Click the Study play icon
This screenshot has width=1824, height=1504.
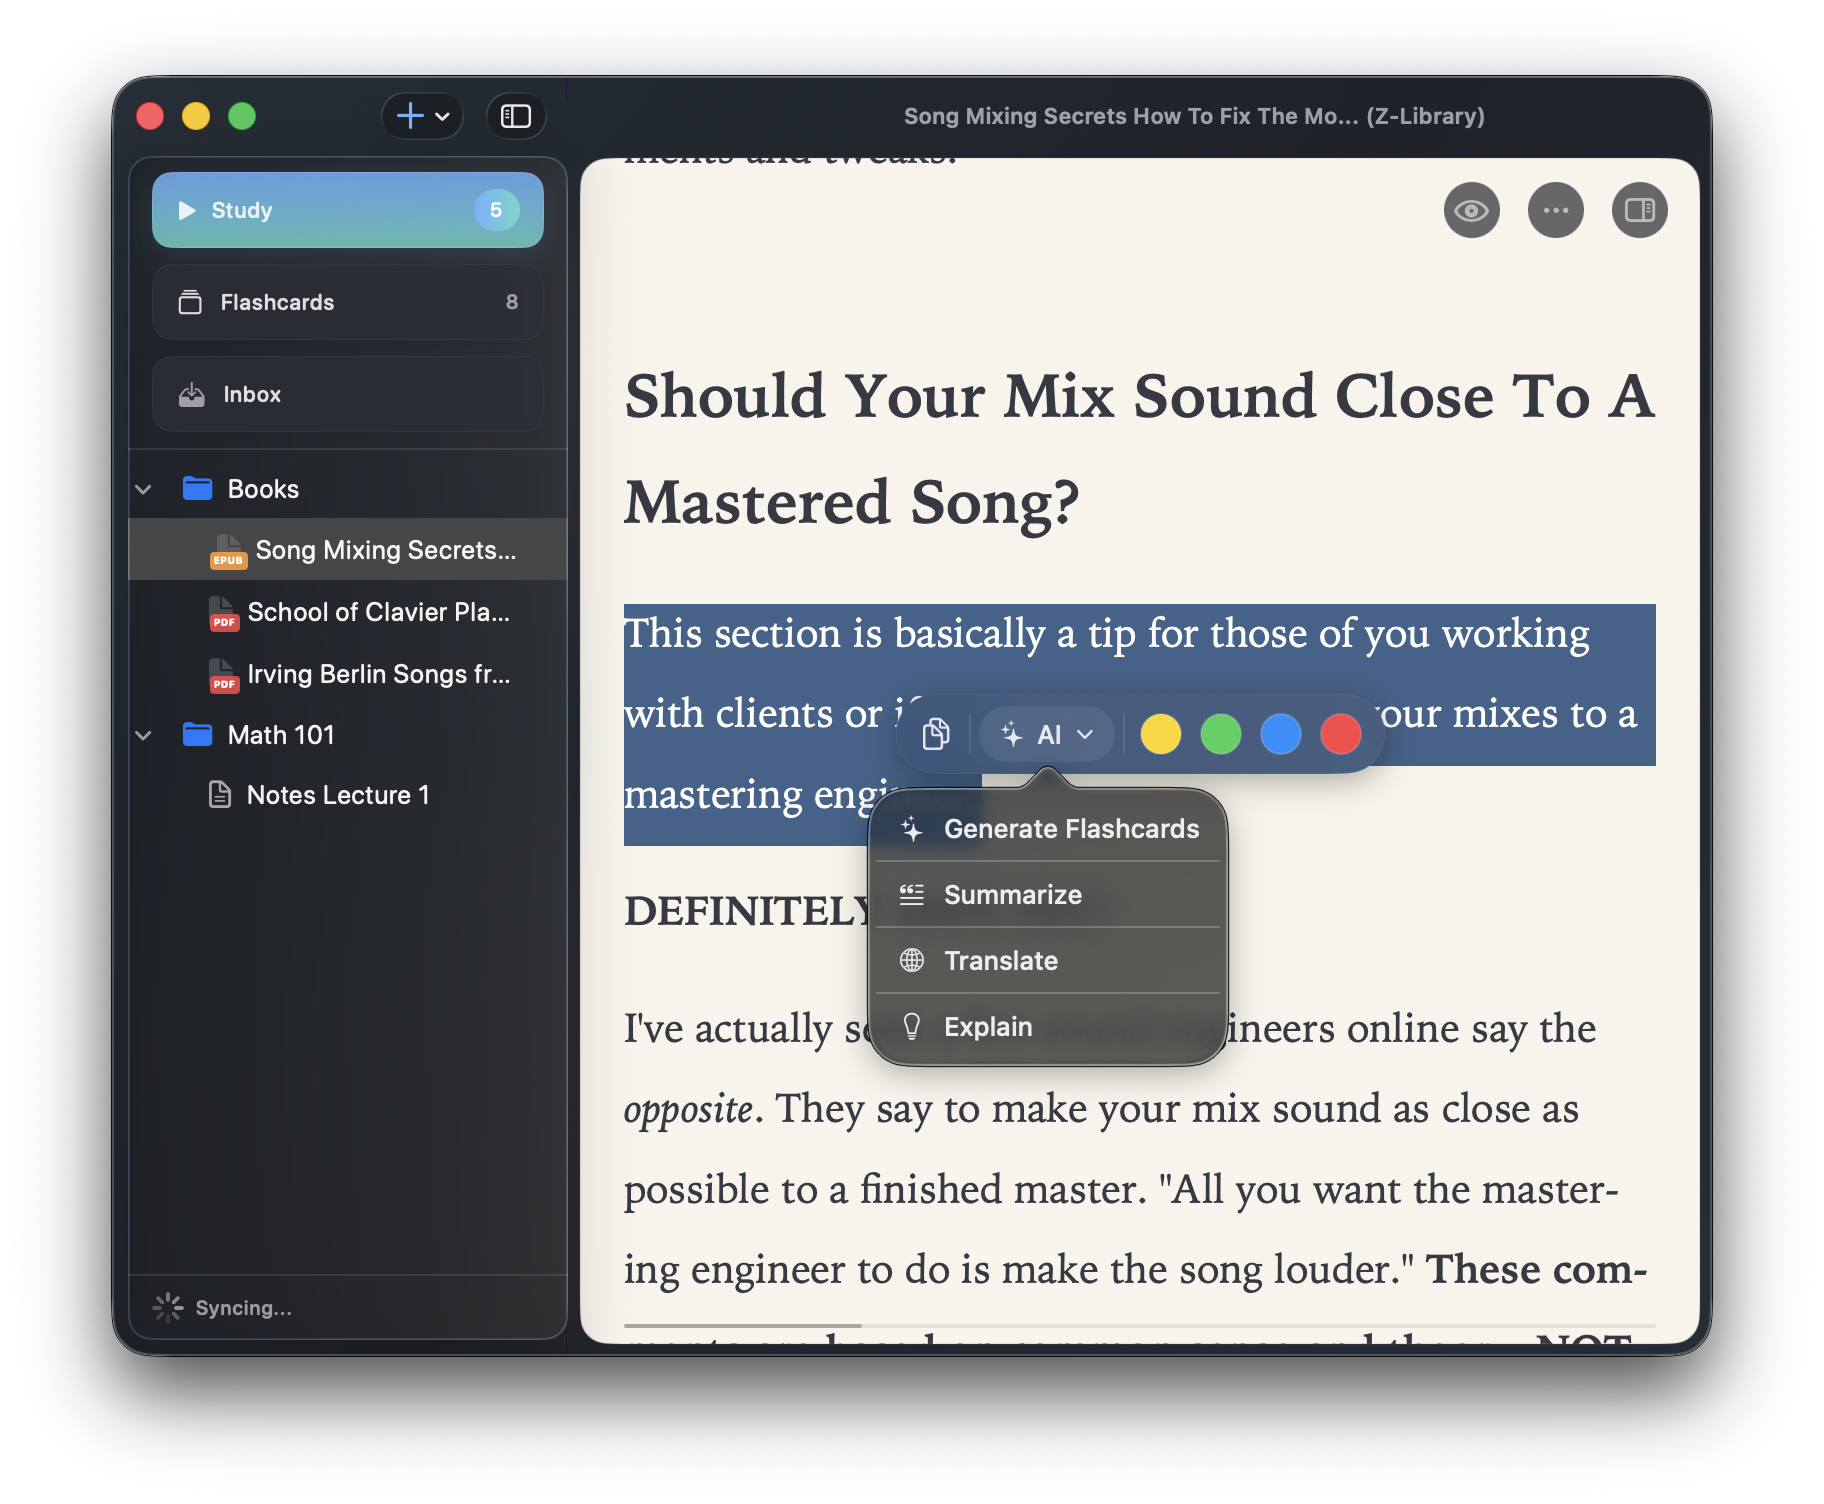(x=186, y=210)
